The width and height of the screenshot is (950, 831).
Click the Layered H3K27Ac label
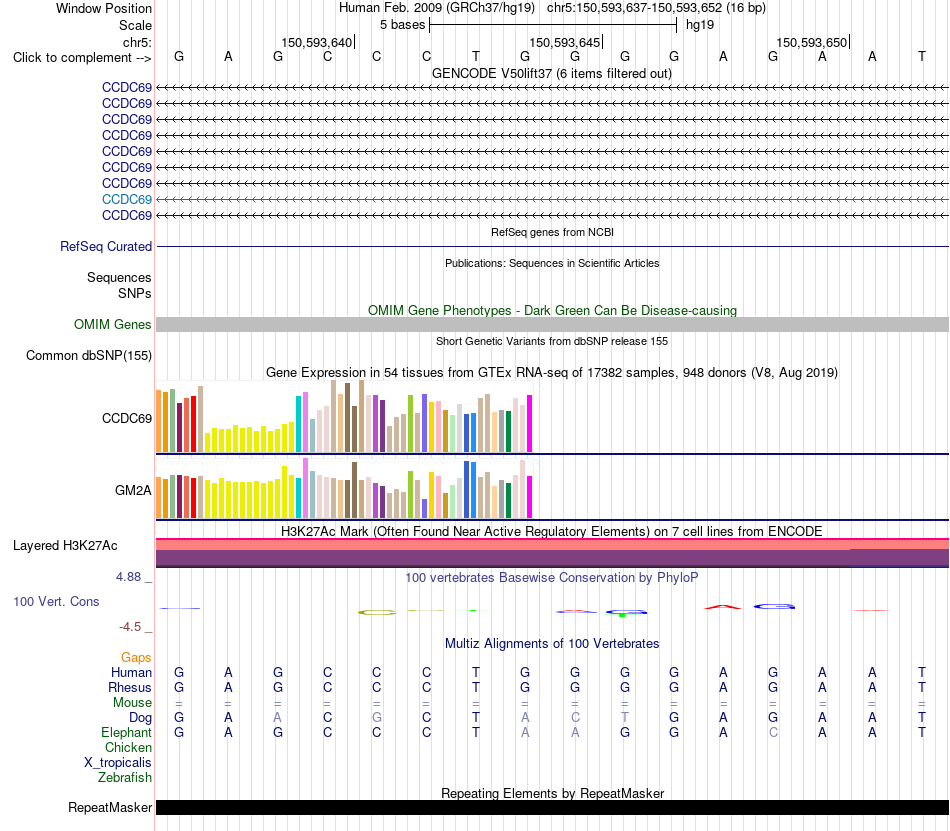click(65, 546)
